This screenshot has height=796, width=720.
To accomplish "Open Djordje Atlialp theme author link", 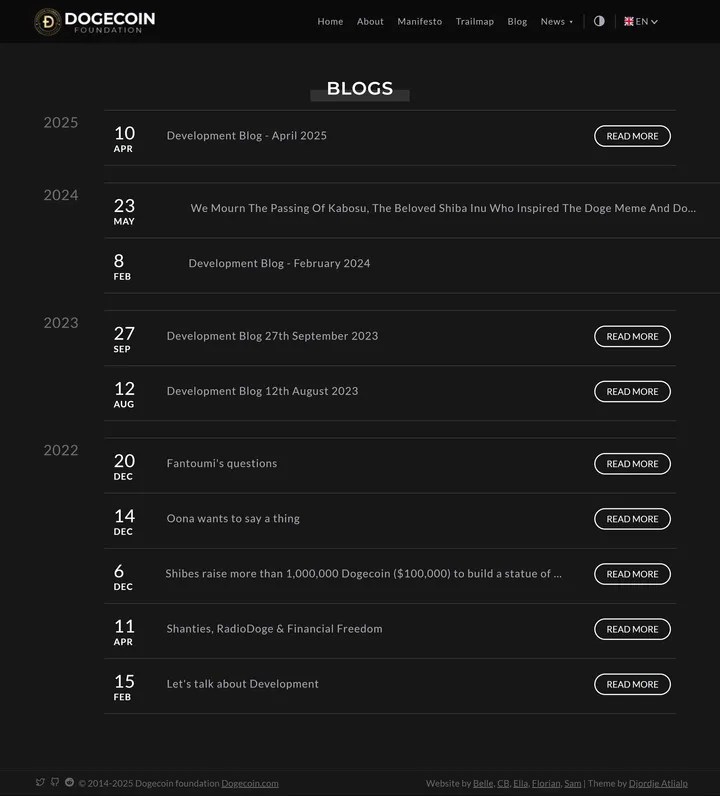I will [658, 783].
